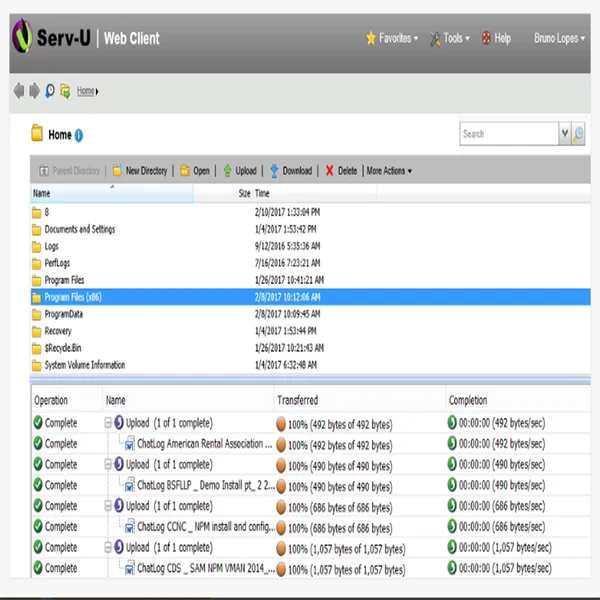Click the Open toolbar button
Viewport: 600px width, 600px height.
(x=195, y=171)
